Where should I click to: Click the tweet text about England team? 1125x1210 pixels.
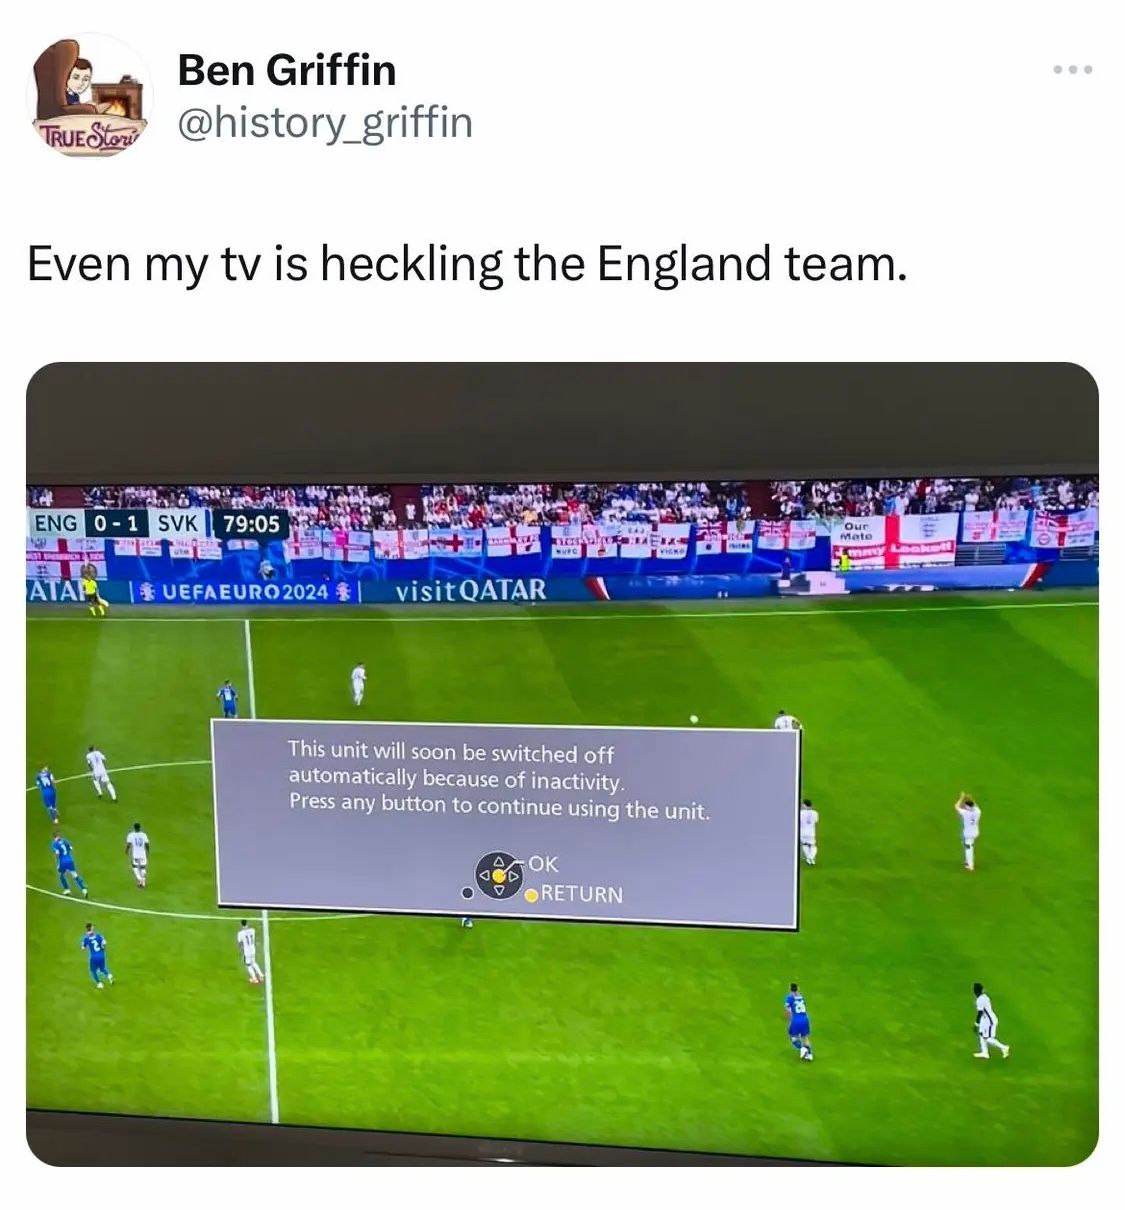tap(468, 264)
